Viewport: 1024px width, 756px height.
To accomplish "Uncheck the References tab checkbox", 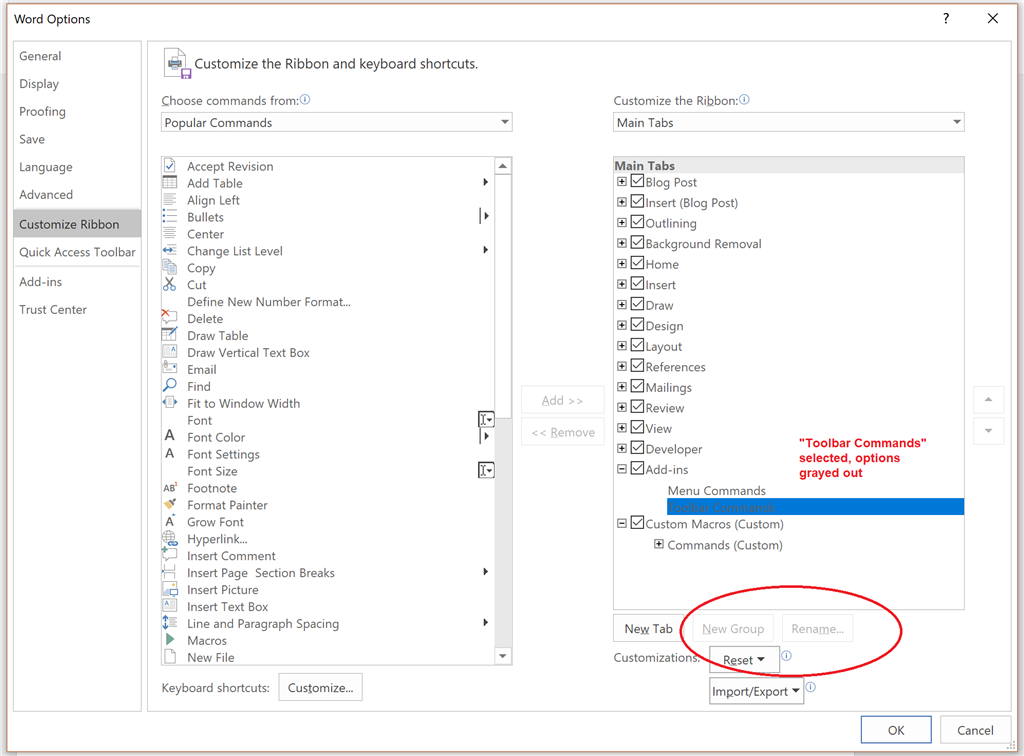I will click(x=637, y=366).
